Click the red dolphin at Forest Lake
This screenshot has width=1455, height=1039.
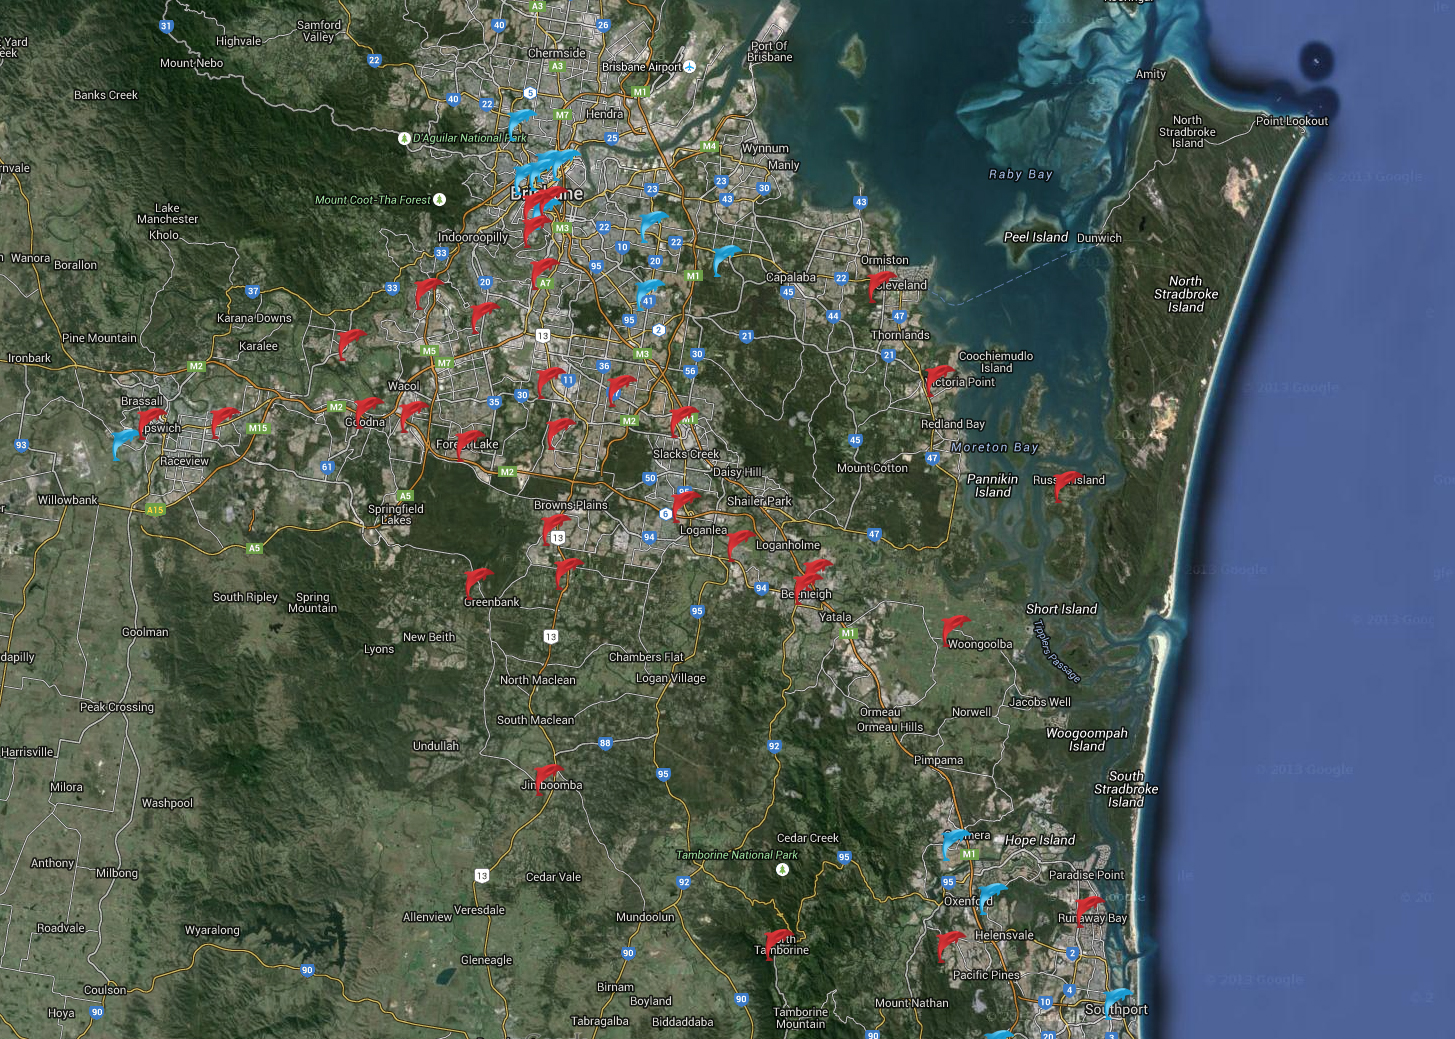click(x=469, y=443)
